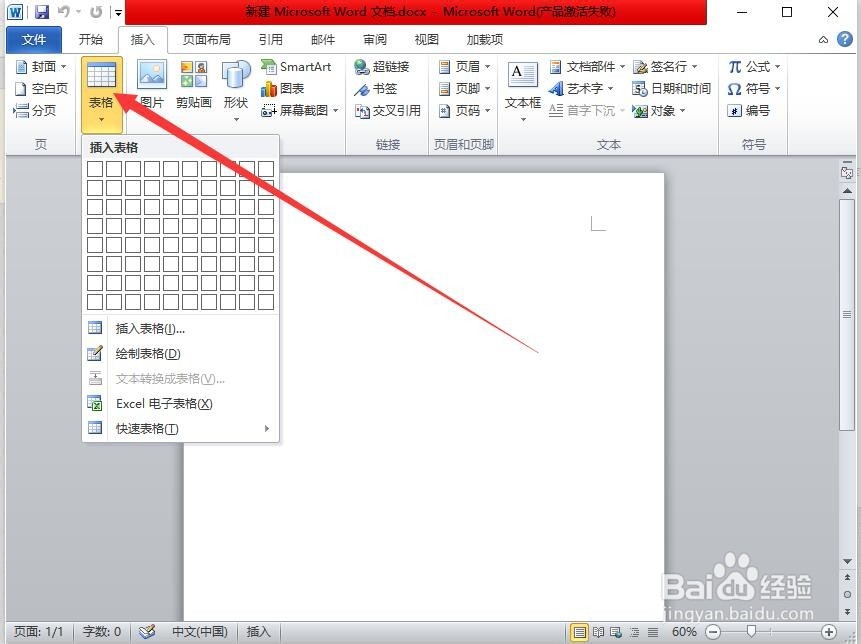Select the top-left cell of table grid
861x644 pixels.
tap(95, 169)
